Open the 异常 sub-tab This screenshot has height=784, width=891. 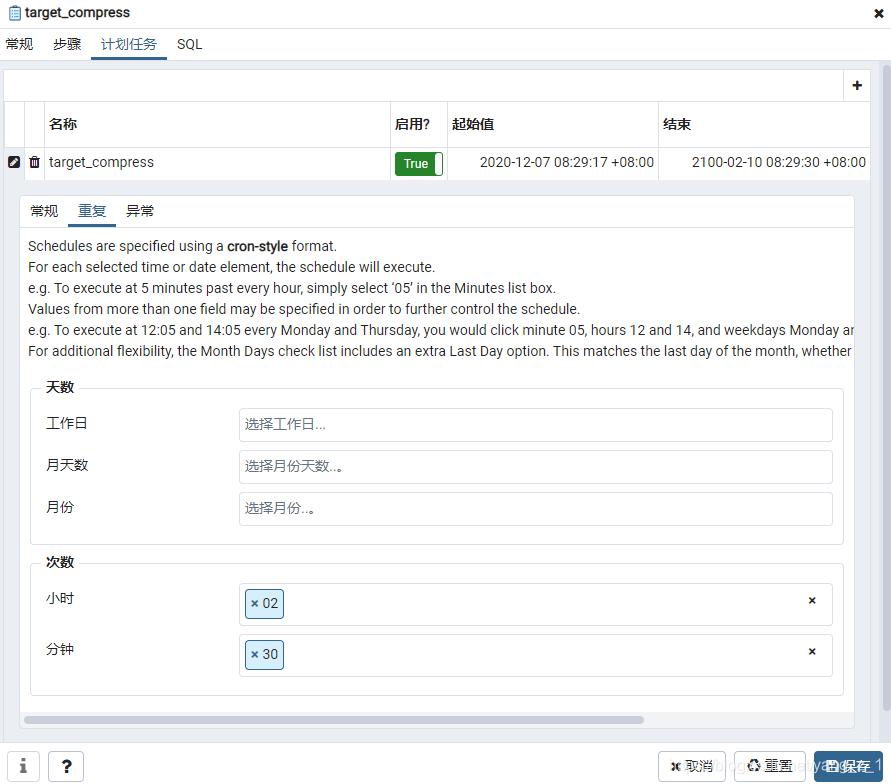(x=140, y=211)
